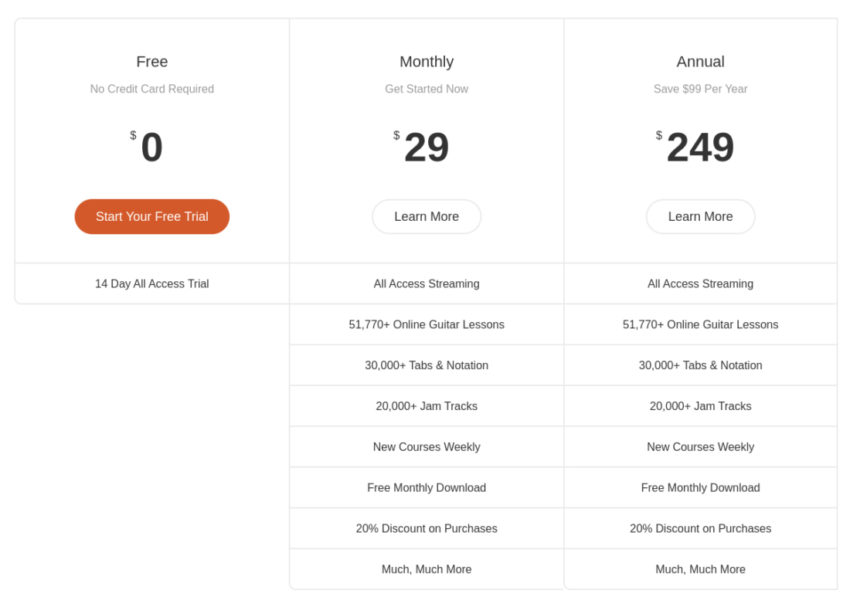Click the $29 Monthly price

(425, 148)
